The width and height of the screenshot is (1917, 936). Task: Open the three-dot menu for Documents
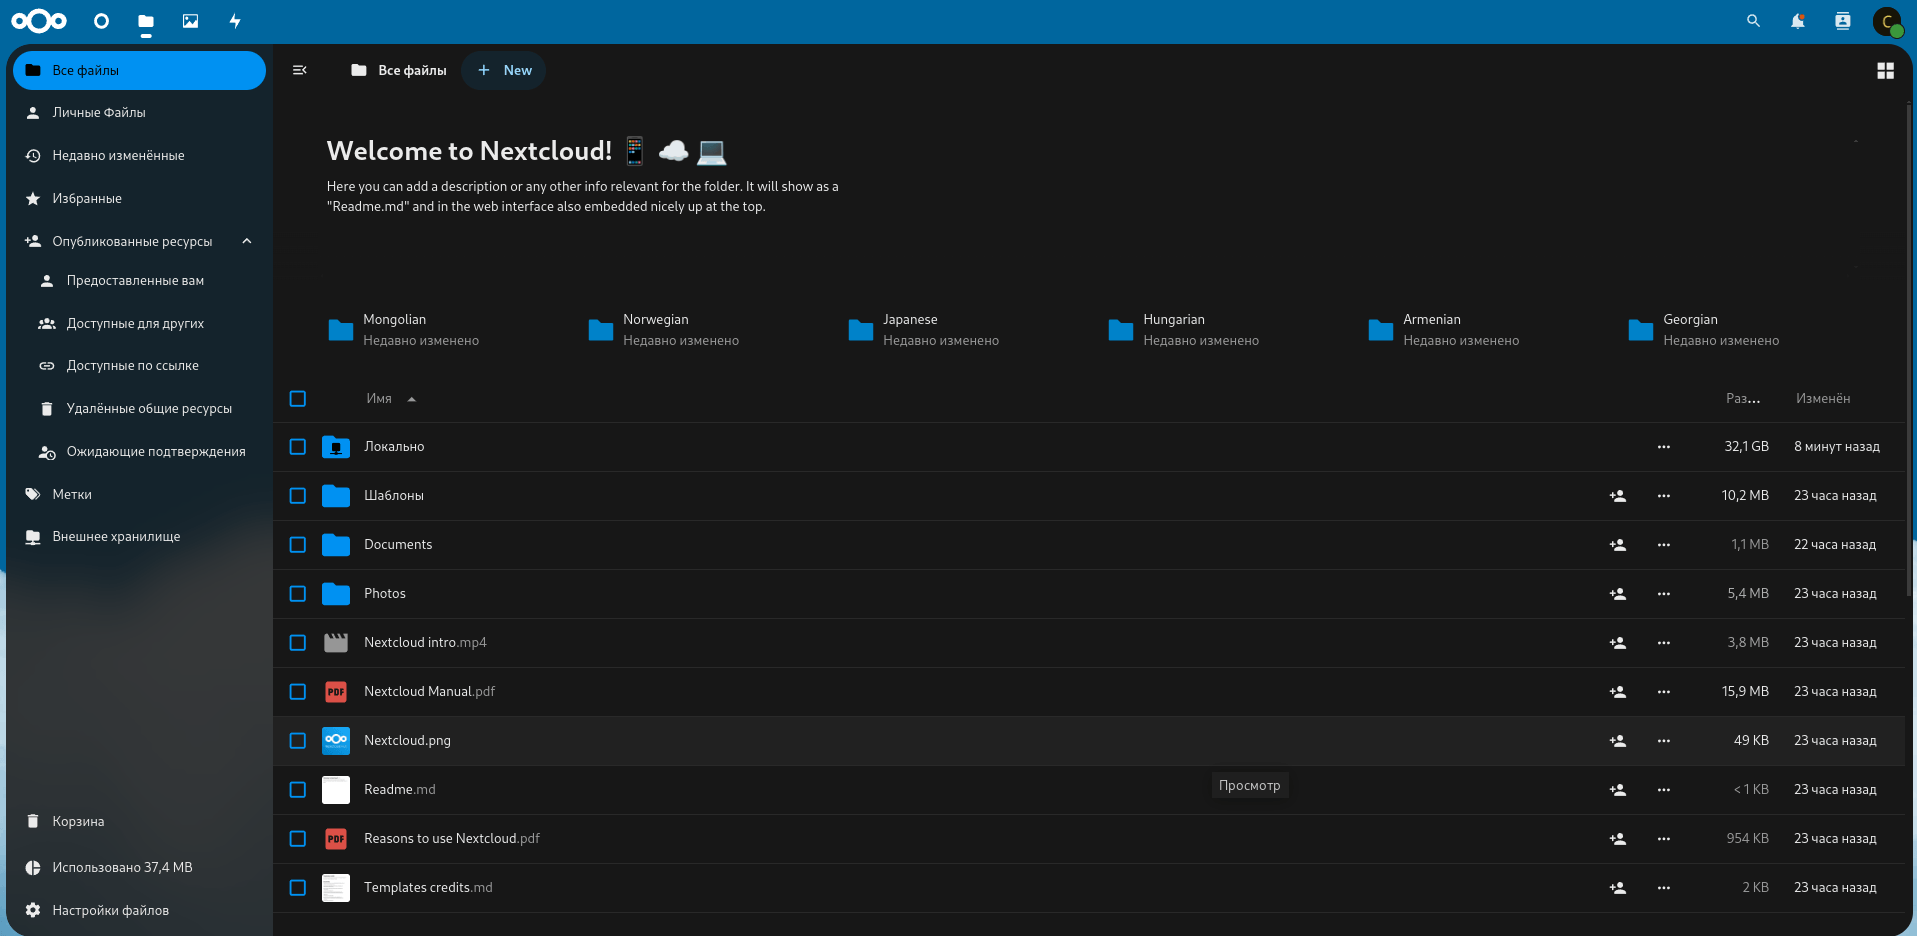[1663, 545]
